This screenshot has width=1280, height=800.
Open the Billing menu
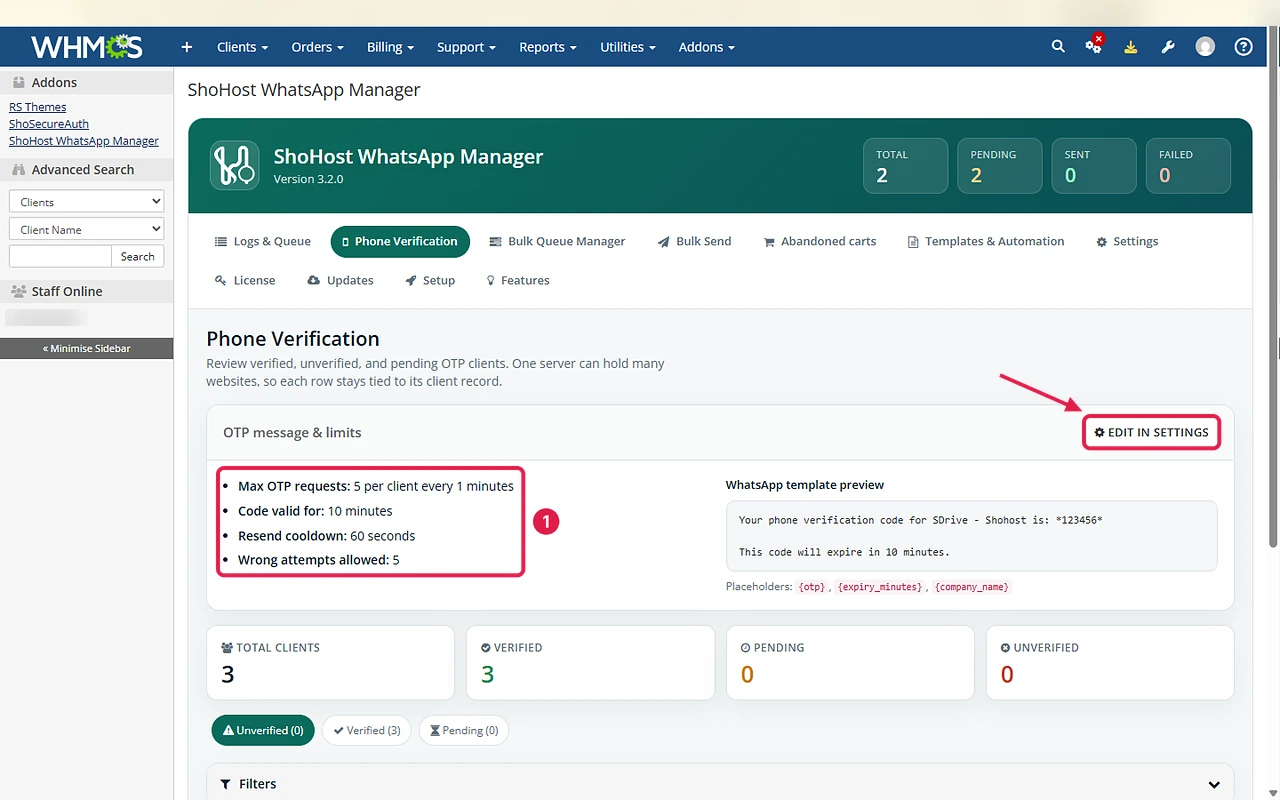tap(390, 47)
